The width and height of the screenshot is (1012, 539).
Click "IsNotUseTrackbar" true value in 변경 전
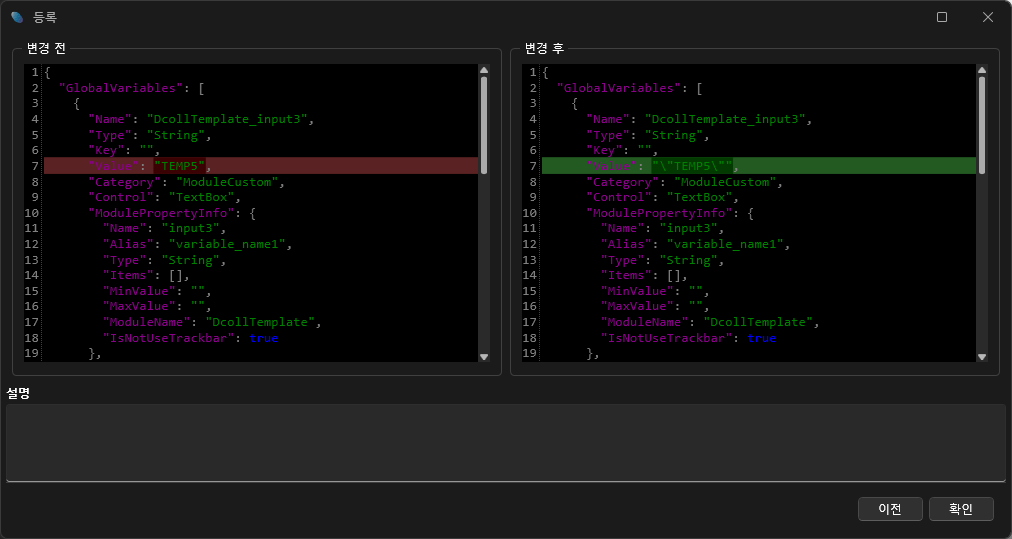pos(264,338)
